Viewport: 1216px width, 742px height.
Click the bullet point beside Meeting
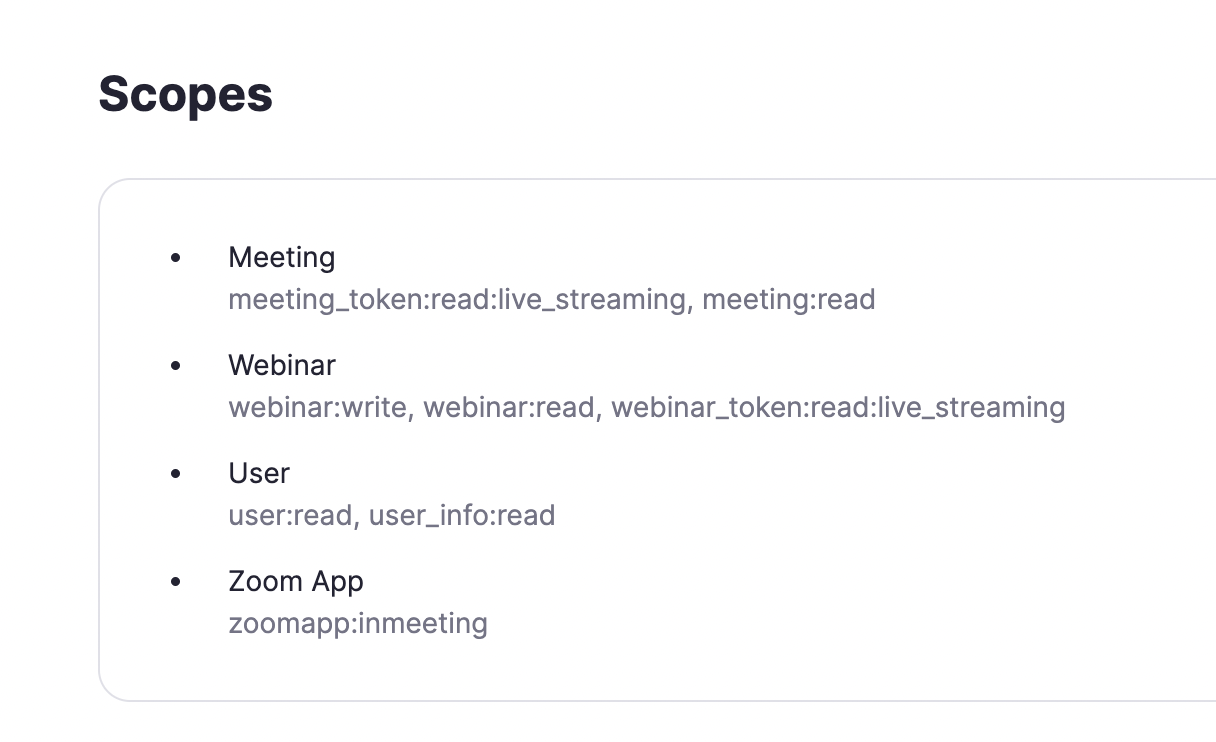coord(176,258)
